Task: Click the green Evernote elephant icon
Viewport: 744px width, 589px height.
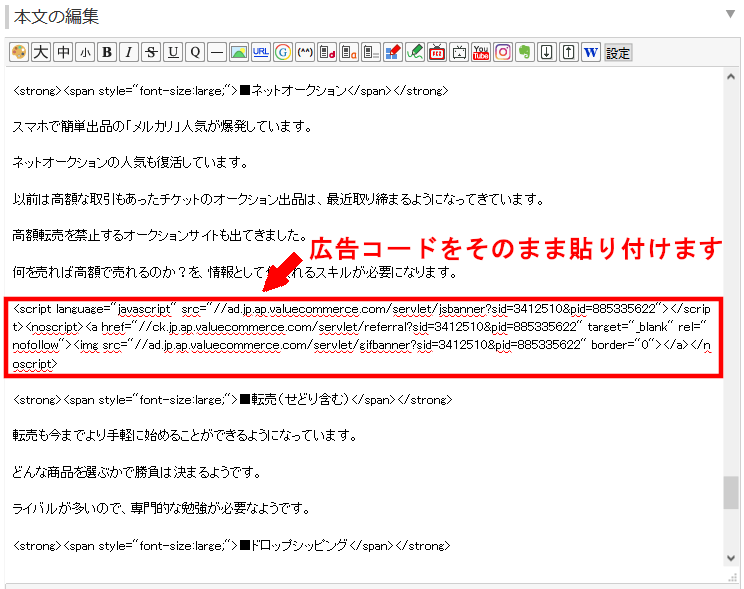Action: click(x=524, y=52)
